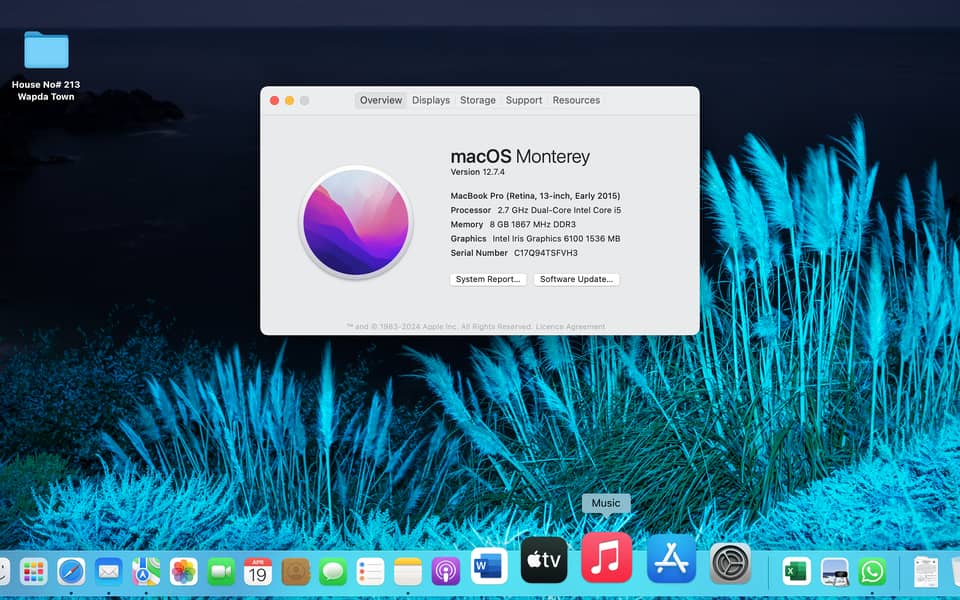Open Safari browser in the dock
The image size is (960, 600).
tap(71, 572)
